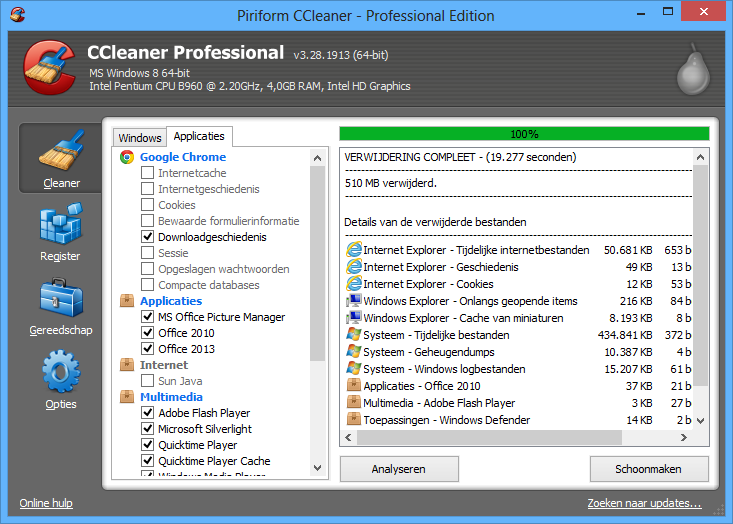
Task: Select the Google Chrome group heading
Action: (x=183, y=157)
